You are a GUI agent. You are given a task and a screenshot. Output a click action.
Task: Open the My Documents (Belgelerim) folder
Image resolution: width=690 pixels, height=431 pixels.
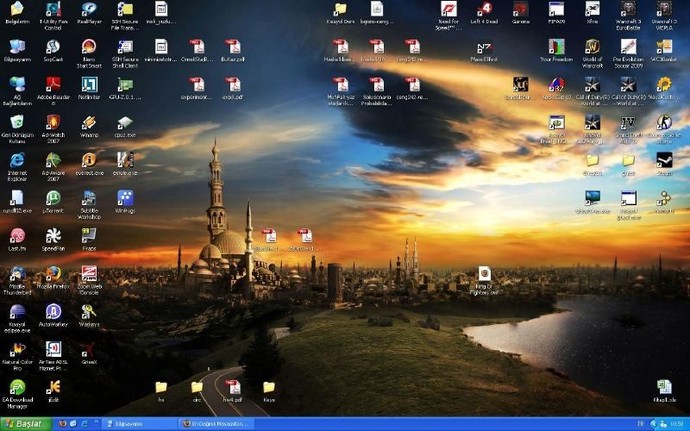tap(17, 9)
